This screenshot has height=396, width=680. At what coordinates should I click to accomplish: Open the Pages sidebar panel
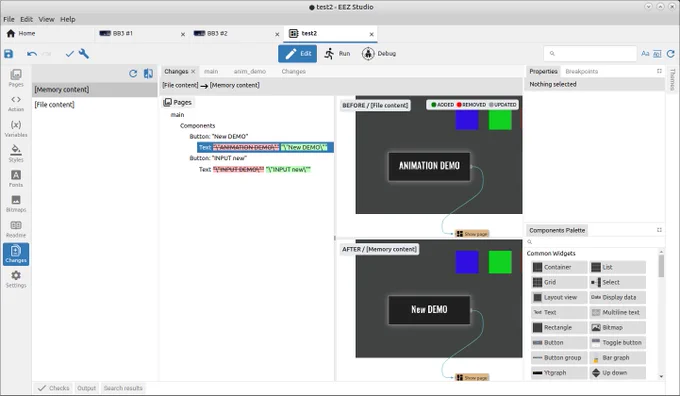click(x=16, y=78)
